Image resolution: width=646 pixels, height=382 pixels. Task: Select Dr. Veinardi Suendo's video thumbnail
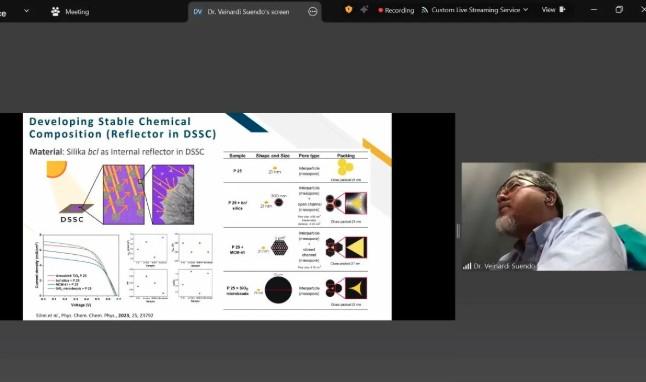click(554, 217)
